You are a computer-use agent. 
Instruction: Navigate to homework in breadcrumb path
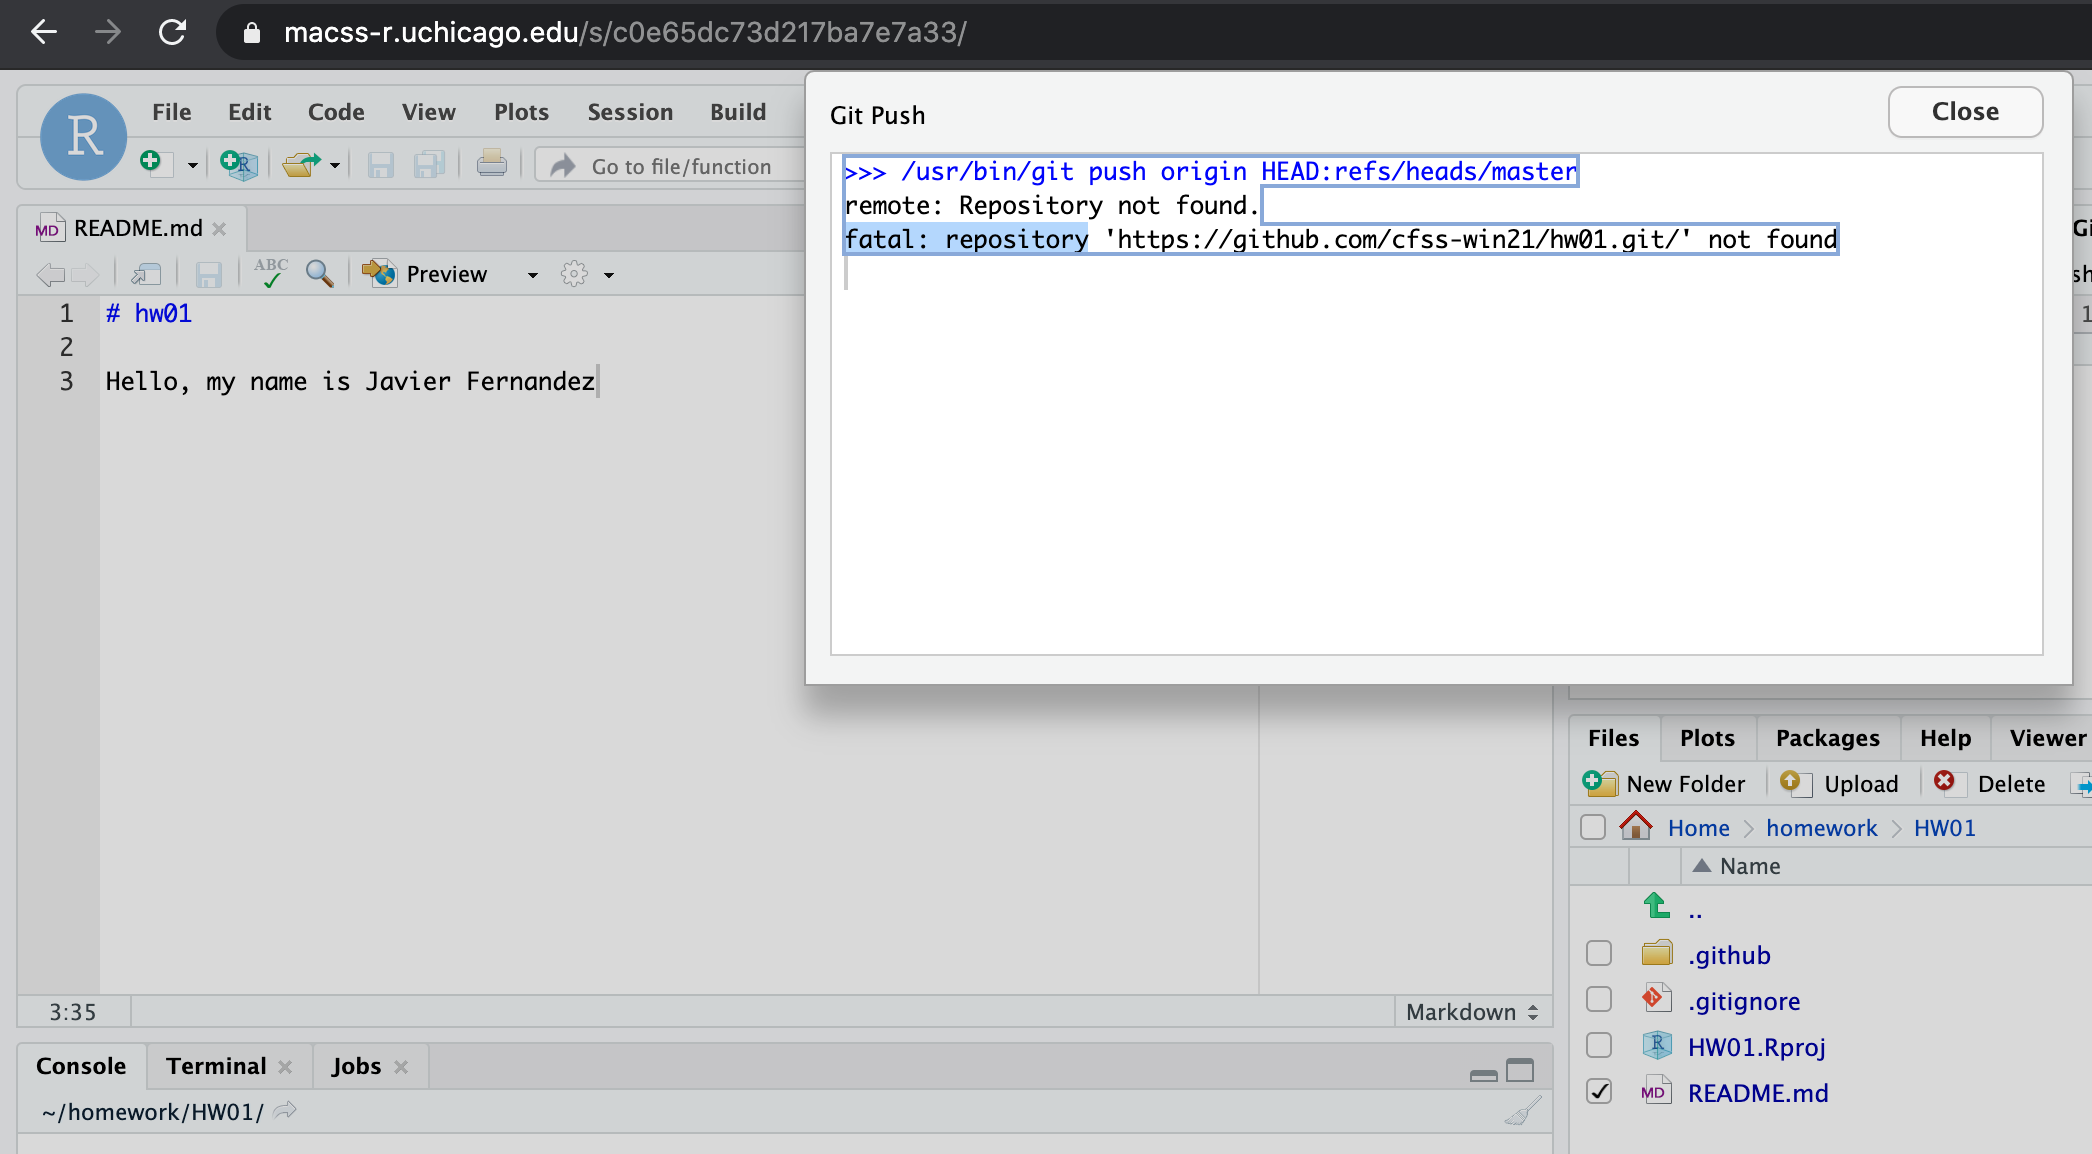tap(1821, 827)
